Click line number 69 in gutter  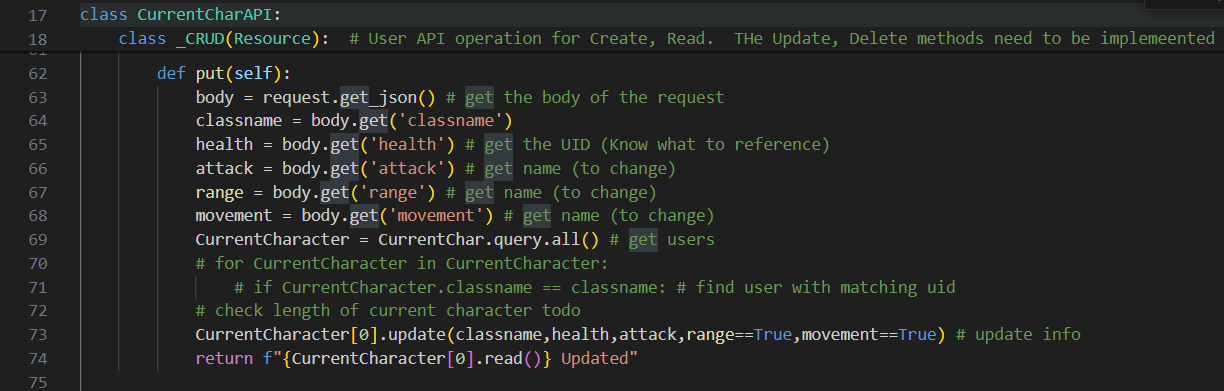[x=38, y=240]
